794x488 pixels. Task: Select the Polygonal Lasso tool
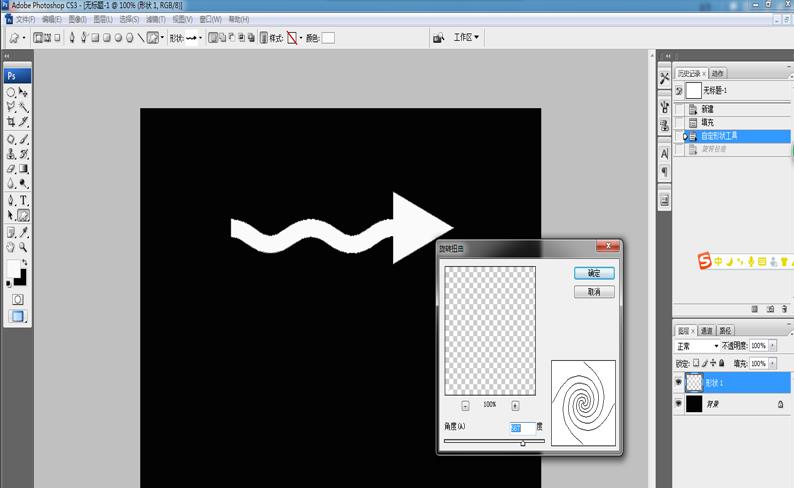pos(11,107)
